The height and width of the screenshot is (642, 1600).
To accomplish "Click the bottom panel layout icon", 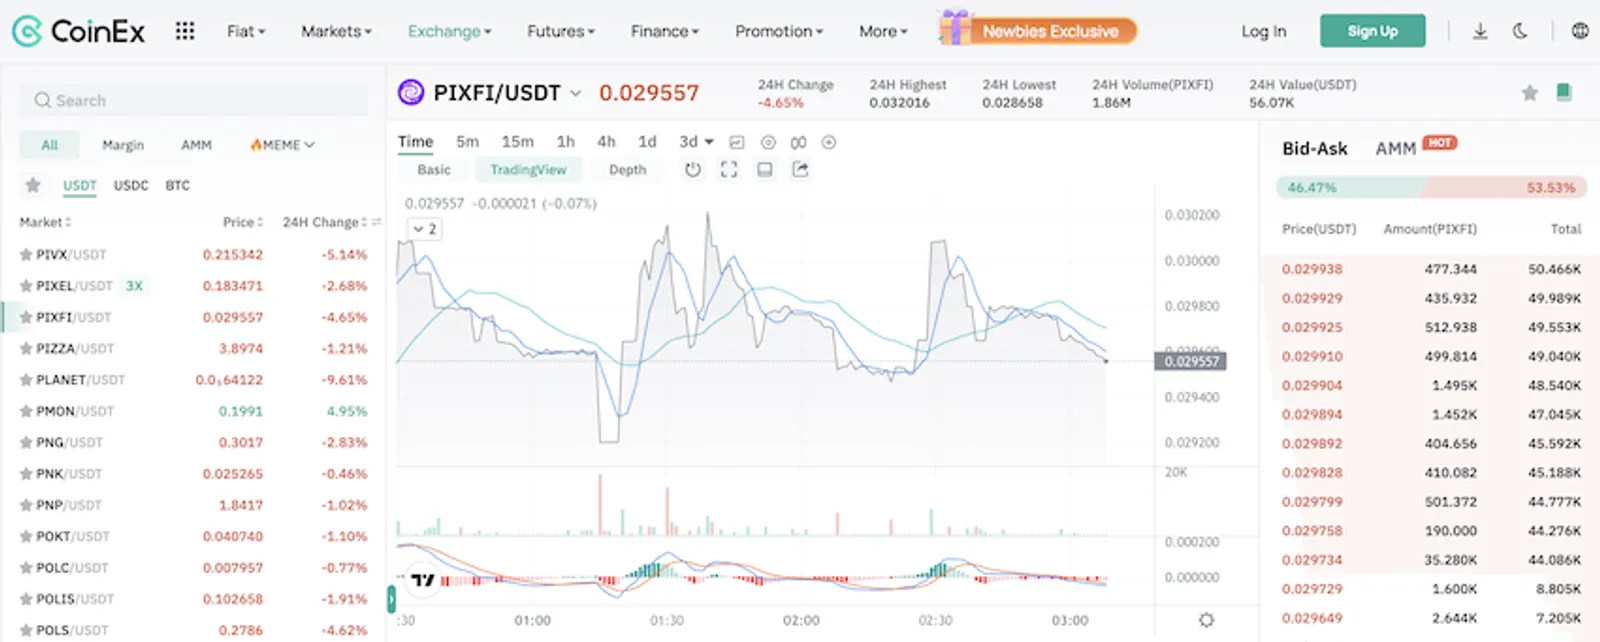I will click(x=765, y=170).
